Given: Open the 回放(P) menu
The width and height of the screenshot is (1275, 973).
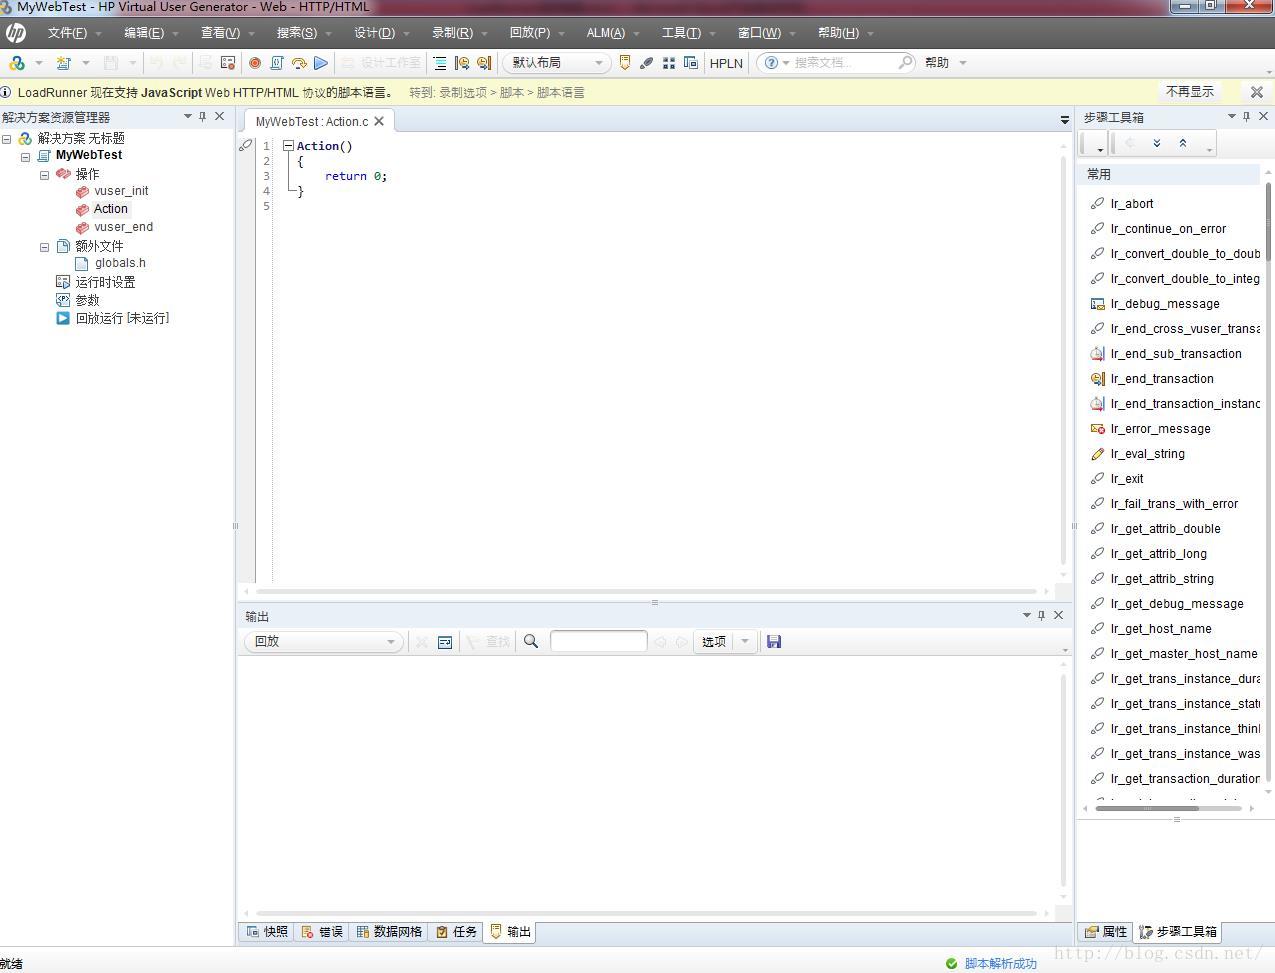Looking at the screenshot, I should pyautogui.click(x=536, y=33).
